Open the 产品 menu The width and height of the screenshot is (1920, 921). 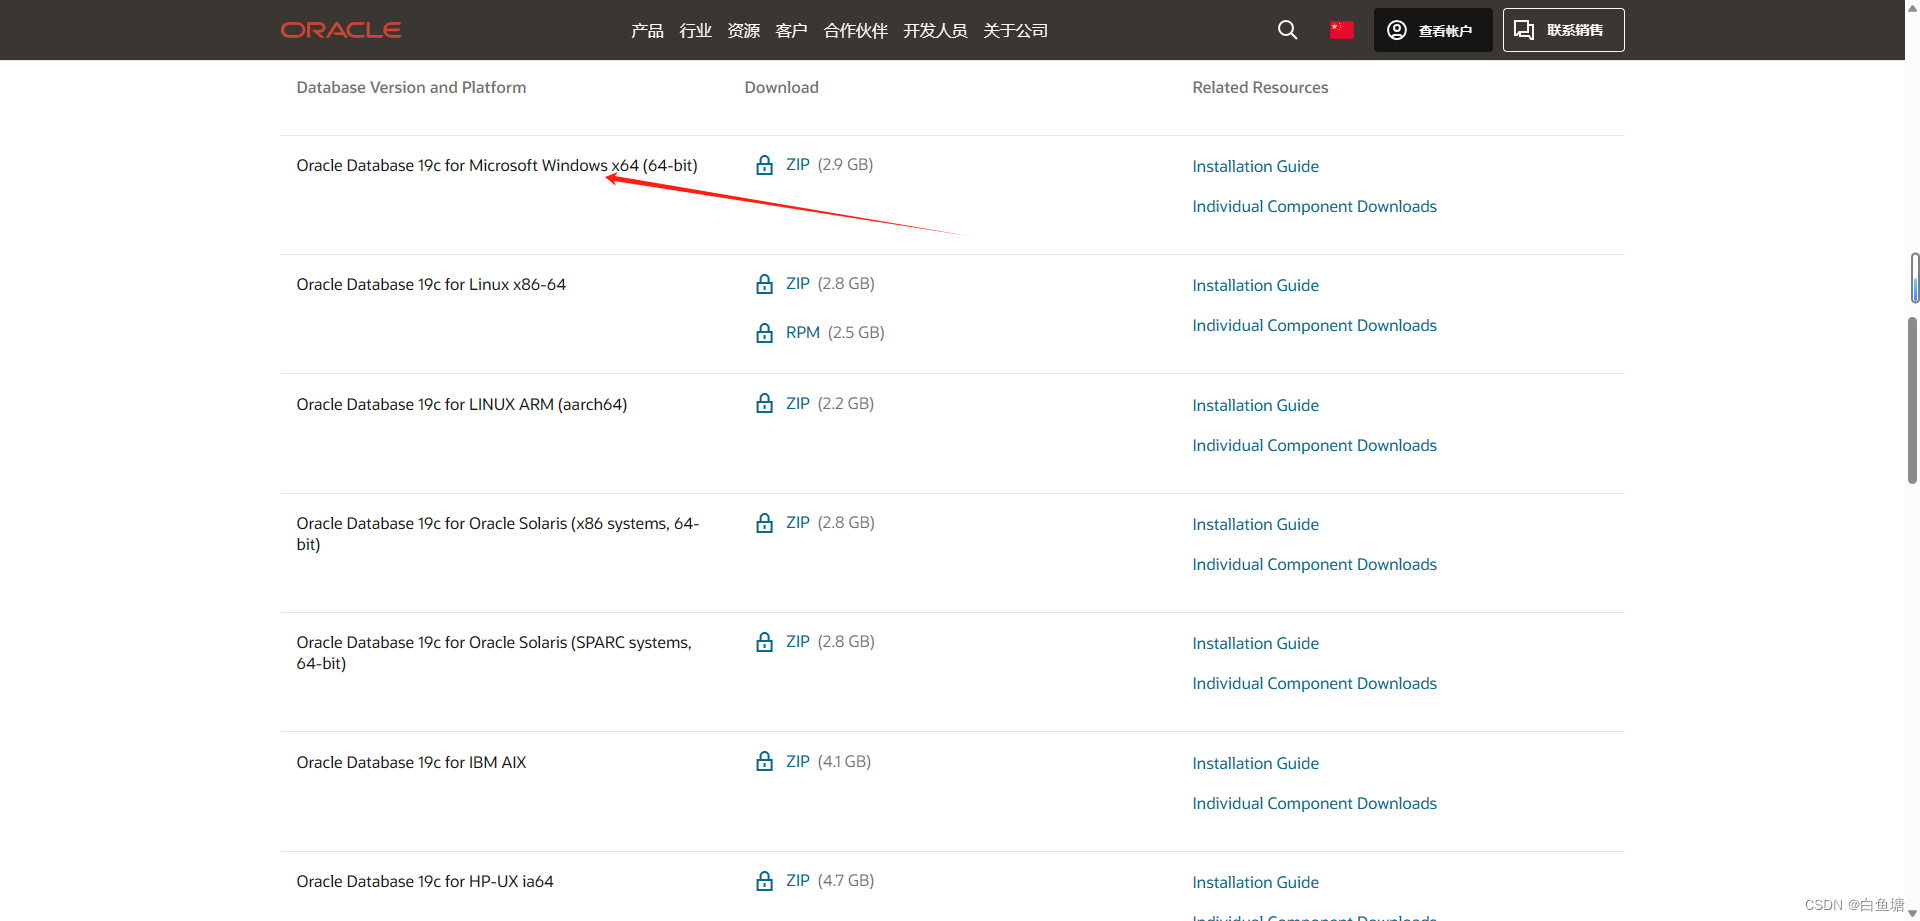[647, 31]
